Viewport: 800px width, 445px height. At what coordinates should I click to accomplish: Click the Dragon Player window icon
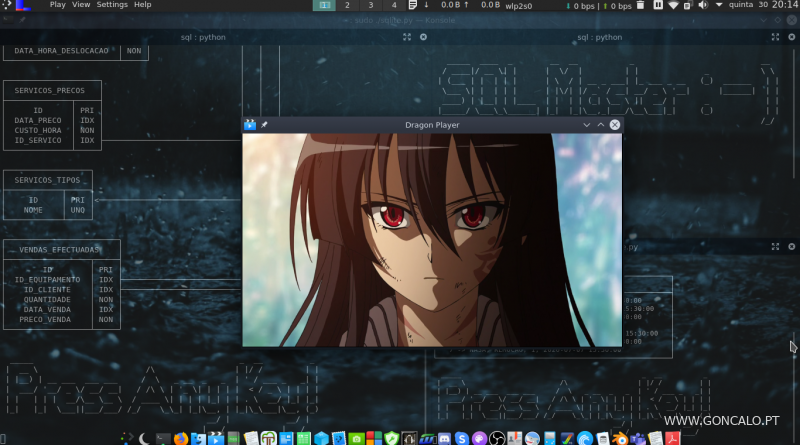tap(250, 125)
